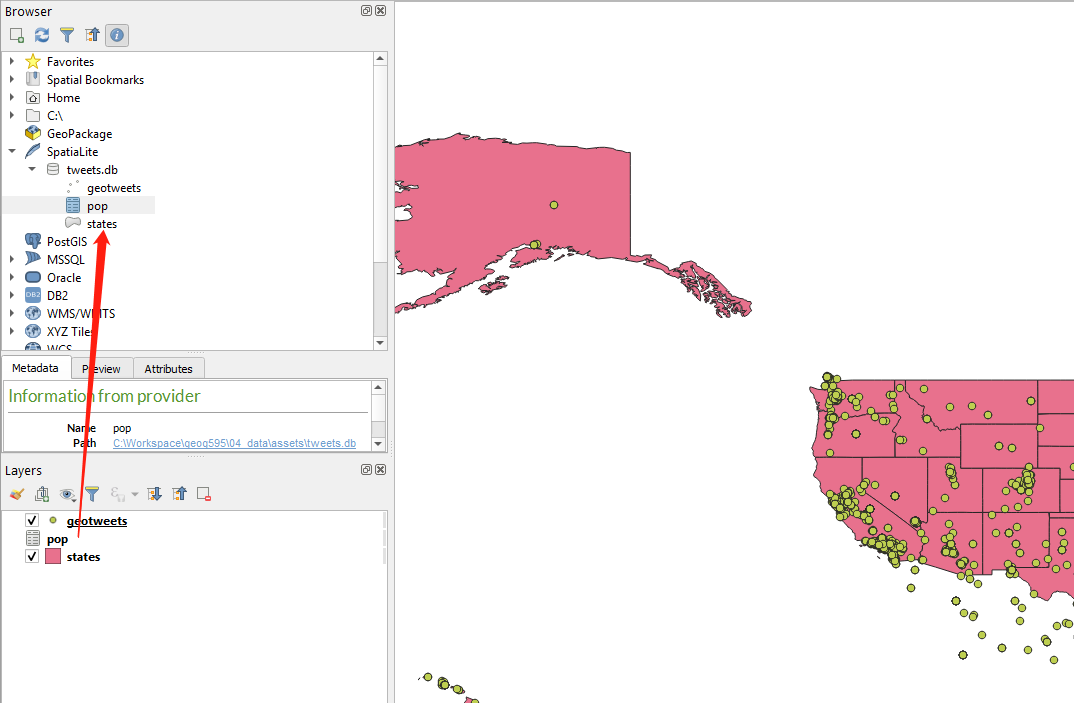Open the Attributes tab
The height and width of the screenshot is (703, 1074).
click(x=168, y=368)
